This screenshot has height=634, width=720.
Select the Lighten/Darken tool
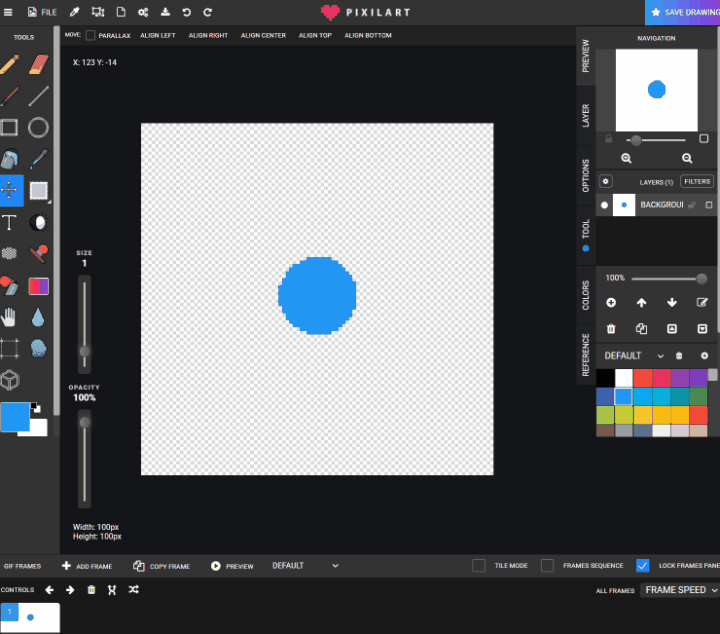(x=39, y=223)
